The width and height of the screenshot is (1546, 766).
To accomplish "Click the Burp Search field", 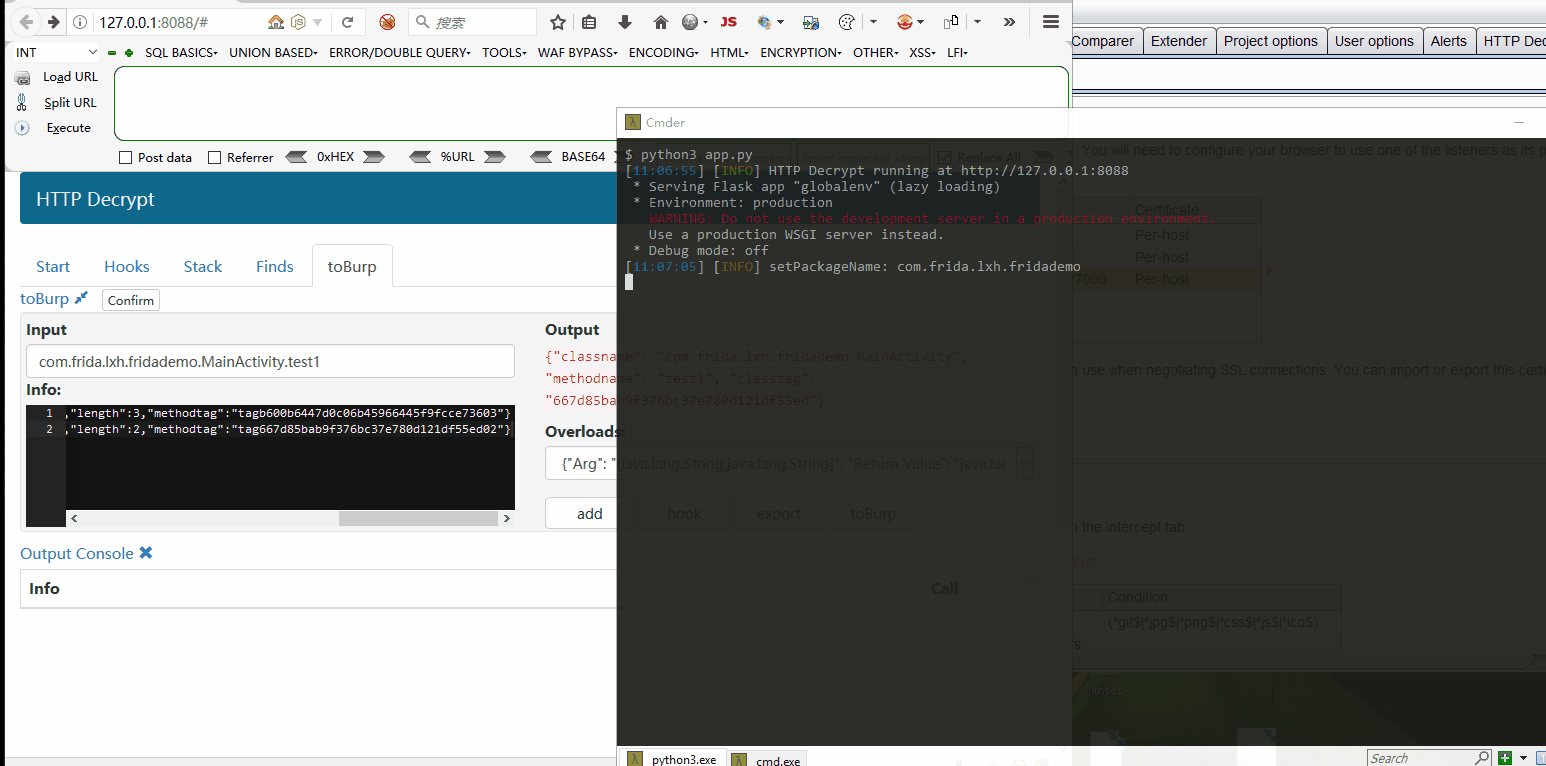I will pos(1429,758).
